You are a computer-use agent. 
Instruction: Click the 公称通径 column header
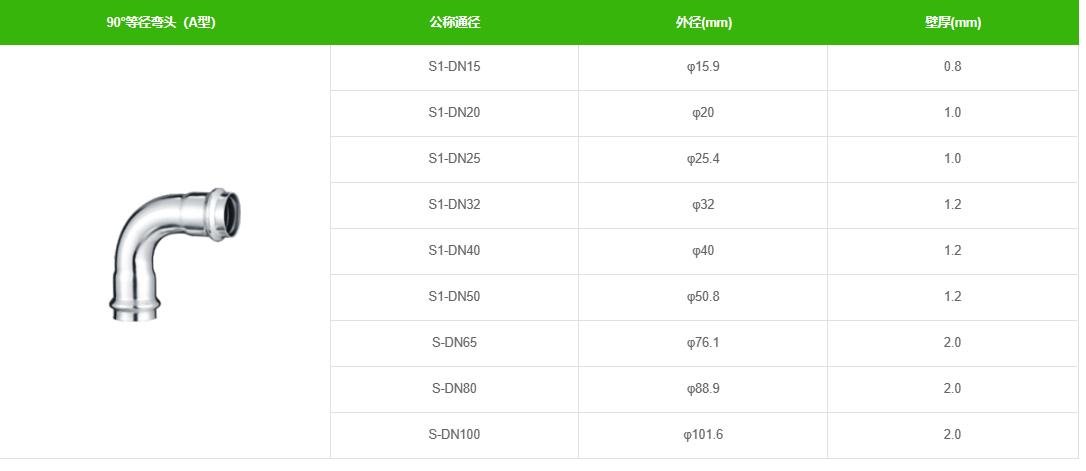(454, 23)
